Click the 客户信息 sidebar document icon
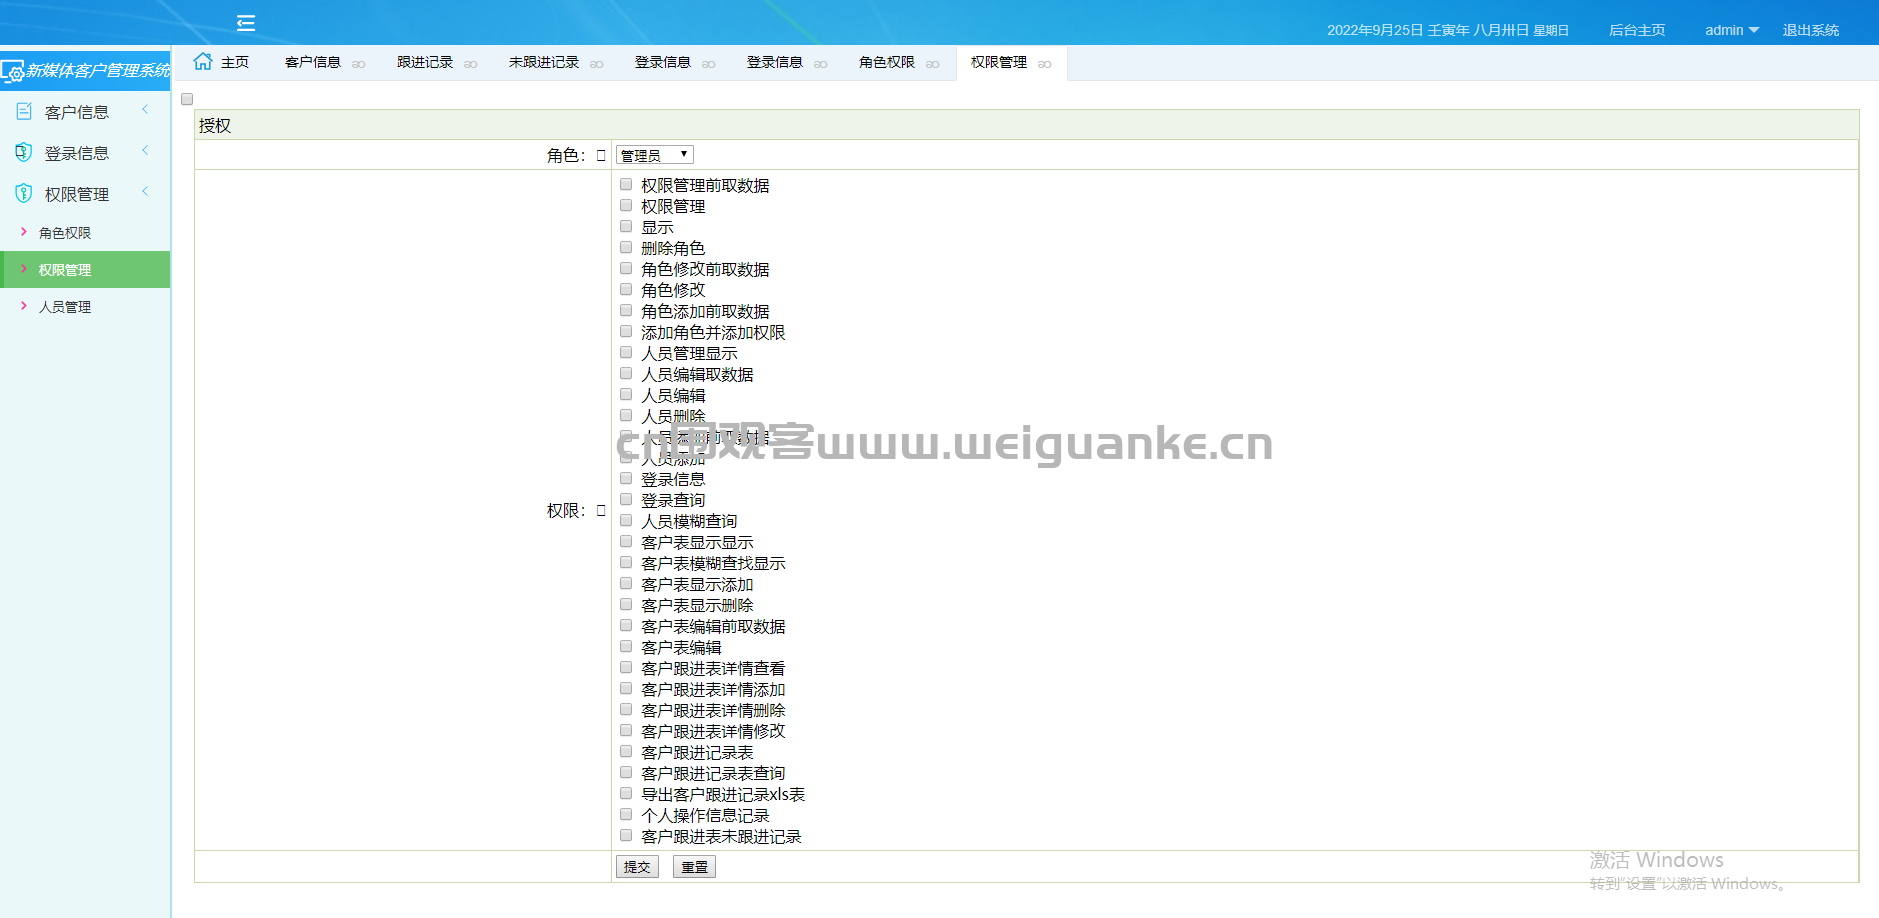 tap(24, 111)
